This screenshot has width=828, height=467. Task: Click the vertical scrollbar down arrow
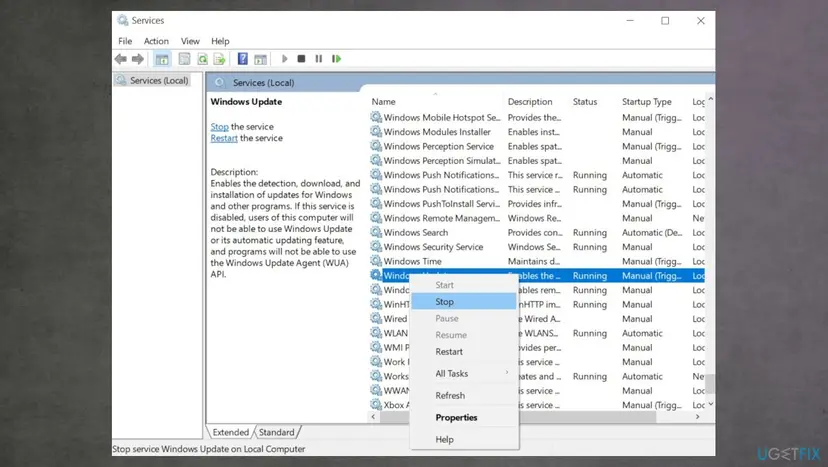[x=711, y=404]
